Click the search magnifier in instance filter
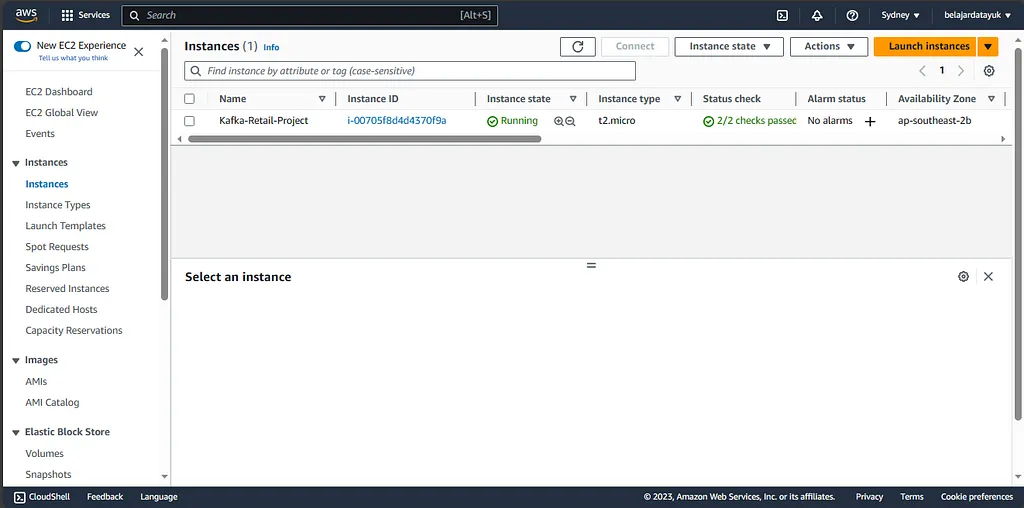This screenshot has height=508, width=1024. point(195,71)
